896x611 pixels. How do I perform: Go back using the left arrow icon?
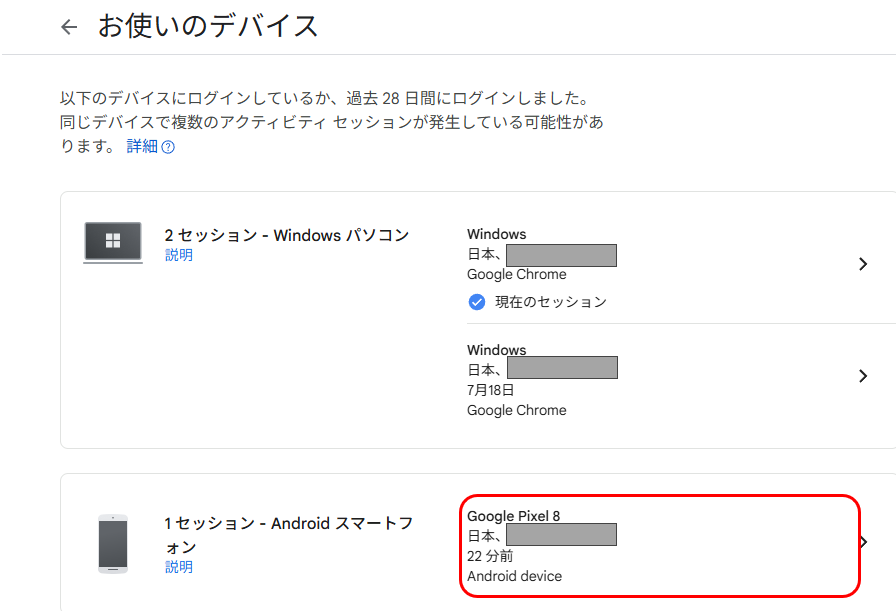69,26
